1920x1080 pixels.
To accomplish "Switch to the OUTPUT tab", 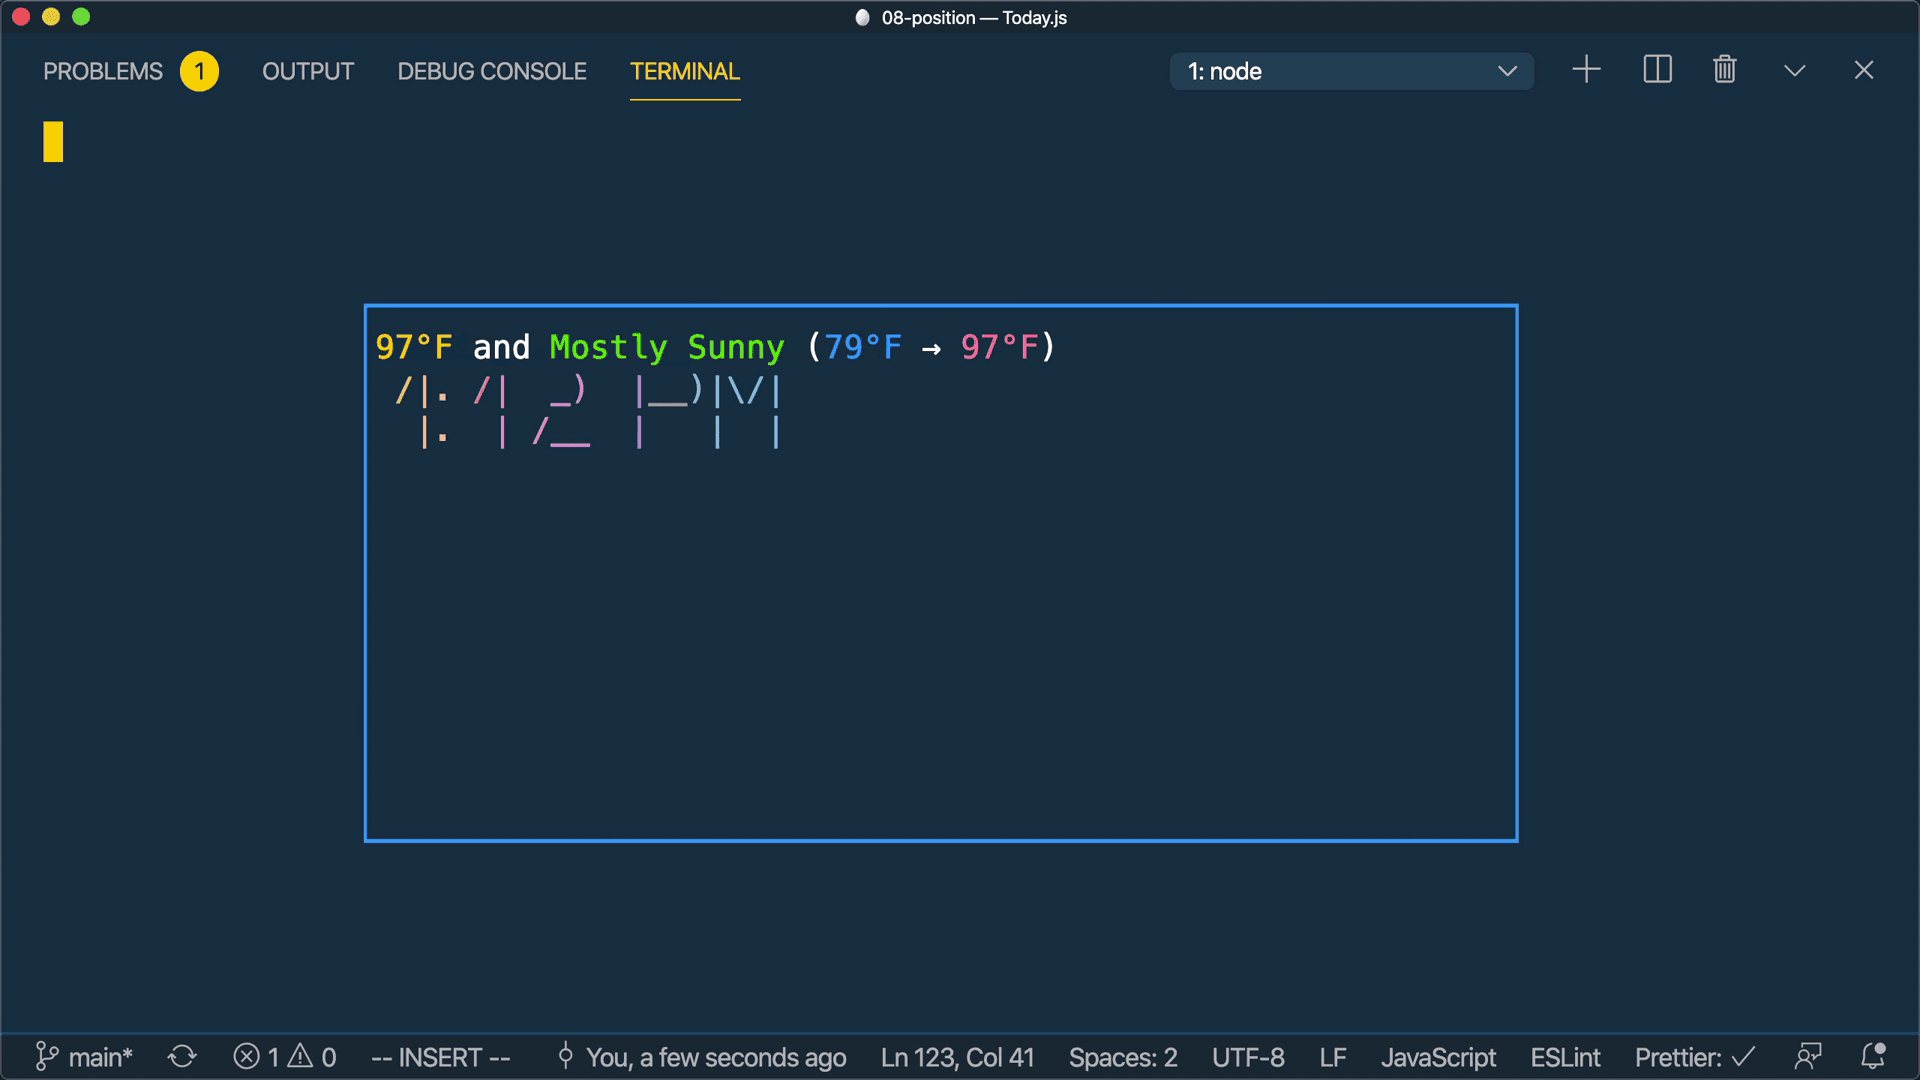I will 307,71.
